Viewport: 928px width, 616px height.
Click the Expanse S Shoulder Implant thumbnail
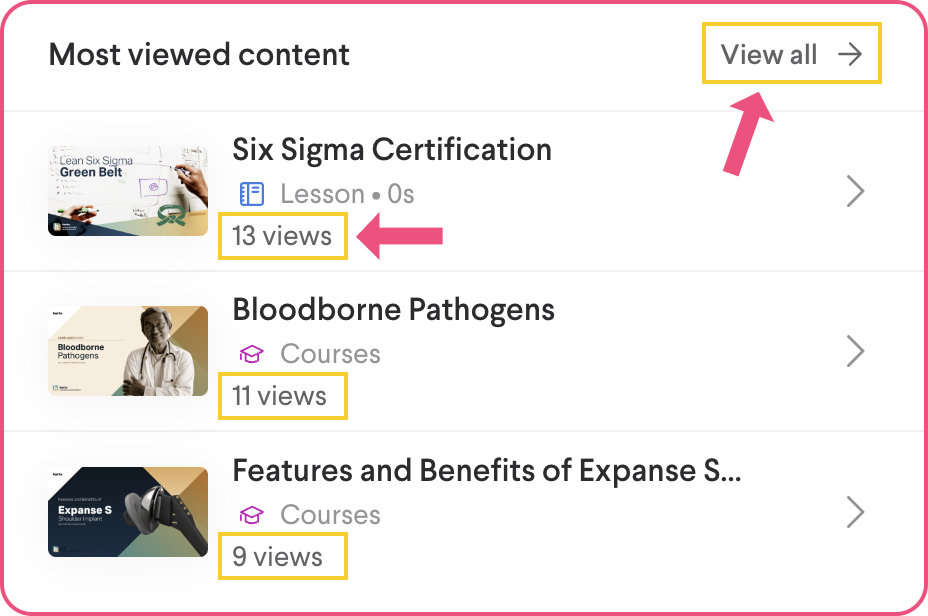pyautogui.click(x=128, y=512)
